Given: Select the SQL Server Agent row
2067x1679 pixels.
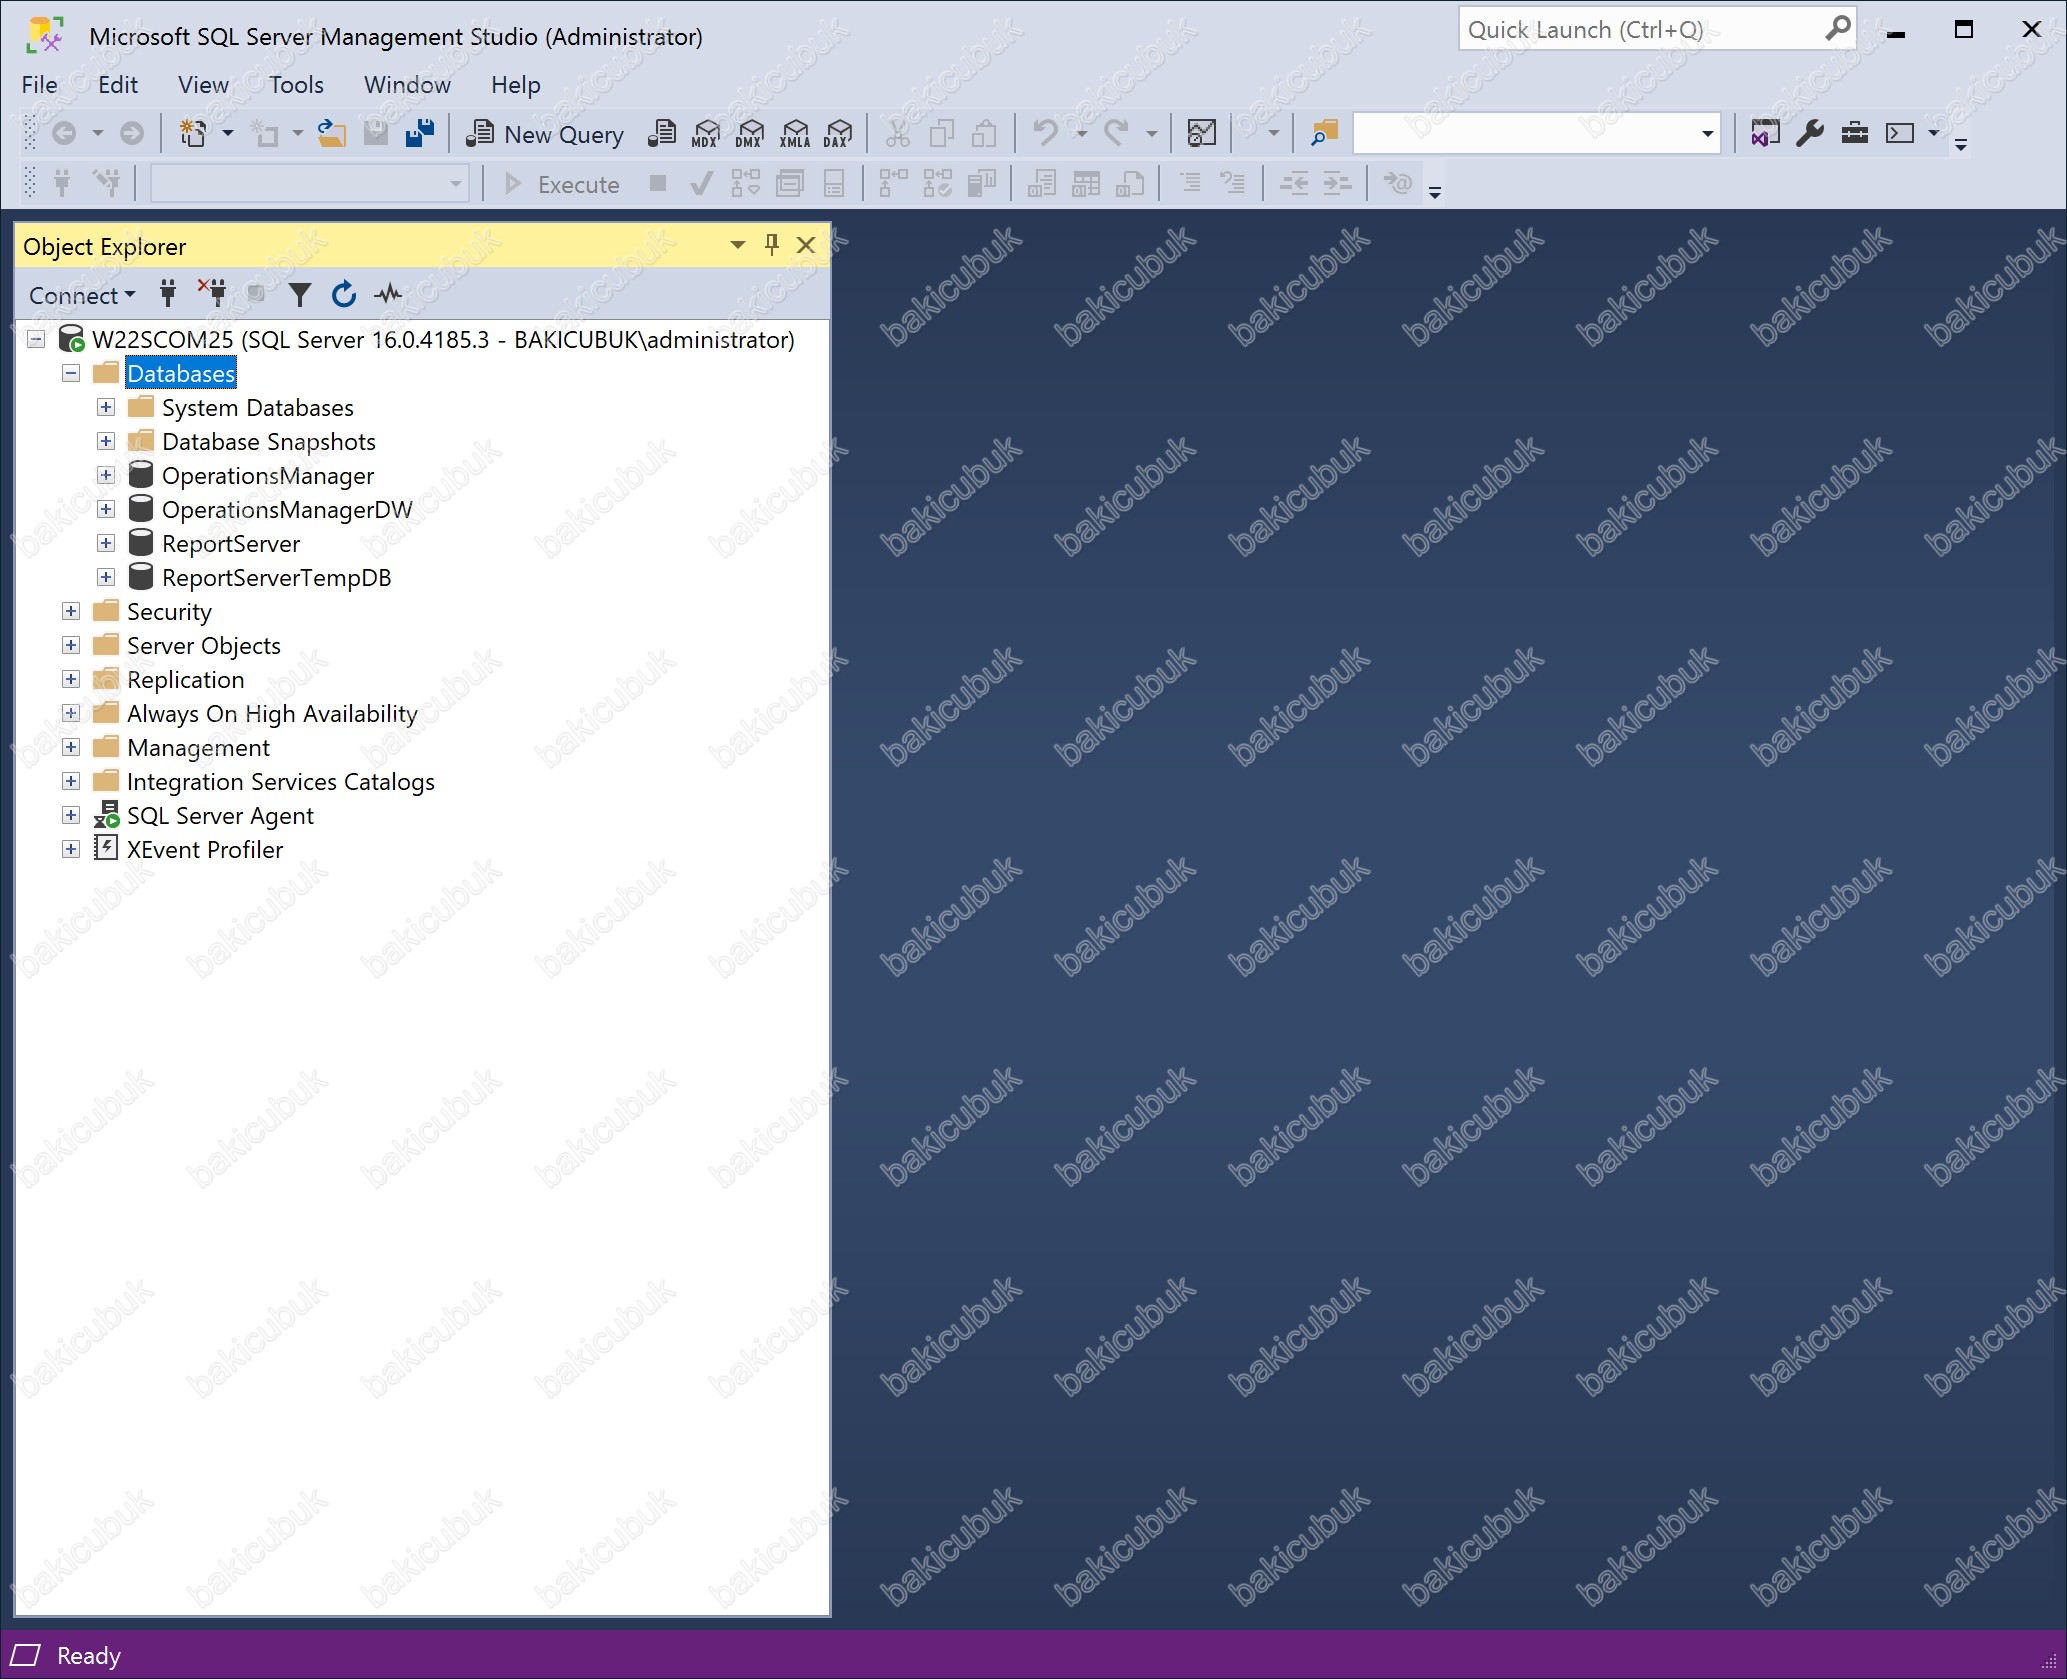Looking at the screenshot, I should (x=220, y=816).
